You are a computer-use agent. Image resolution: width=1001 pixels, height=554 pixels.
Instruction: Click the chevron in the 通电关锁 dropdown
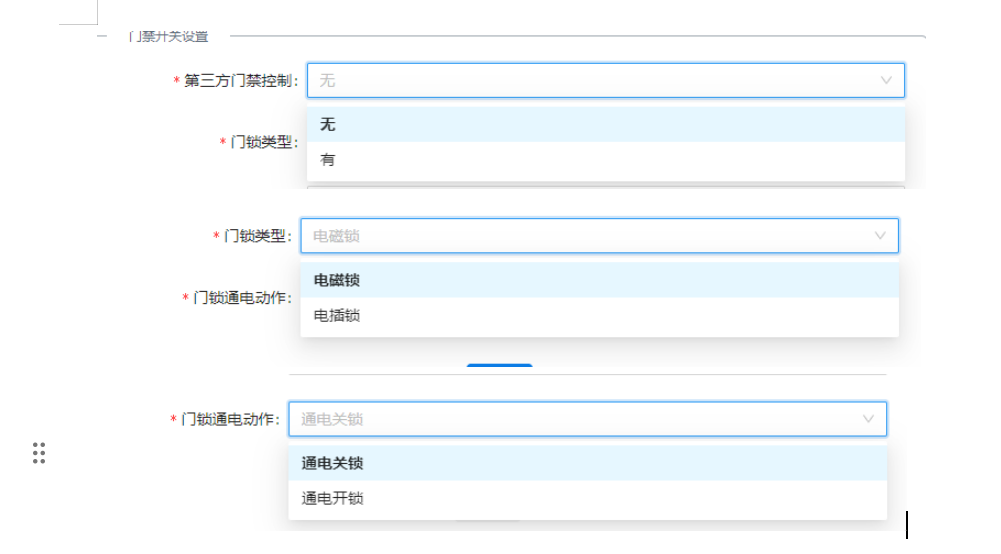click(x=868, y=419)
